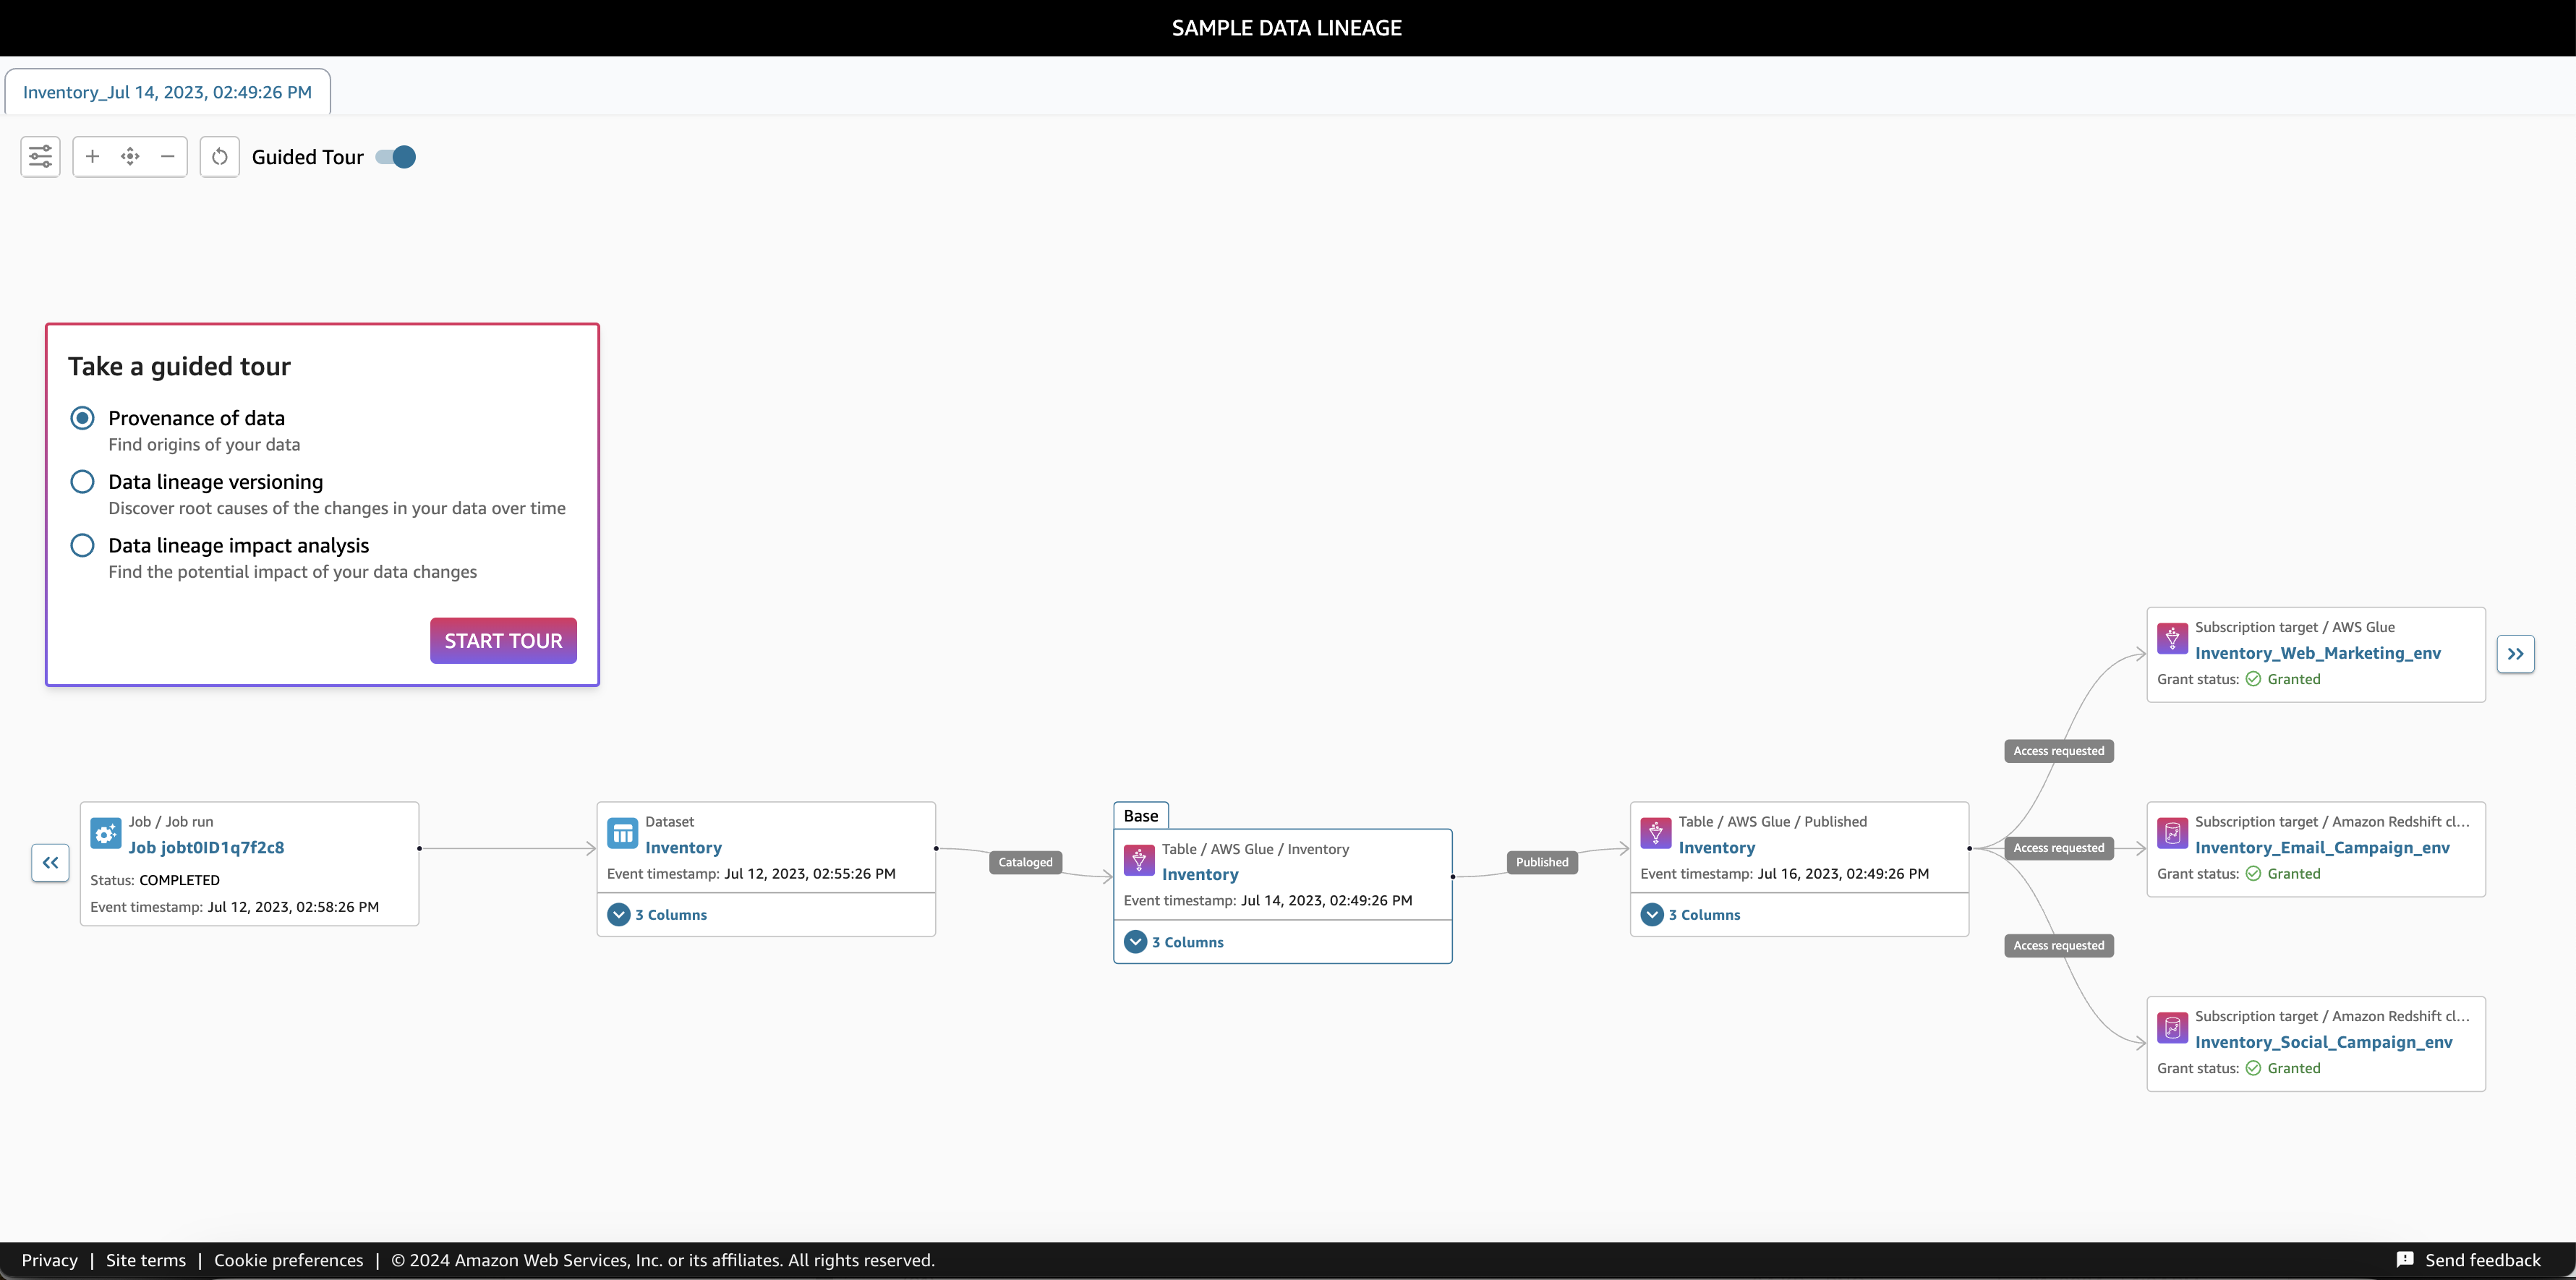Select Data lineage impact analysis radio
Viewport: 2576px width, 1280px height.
tap(82, 546)
